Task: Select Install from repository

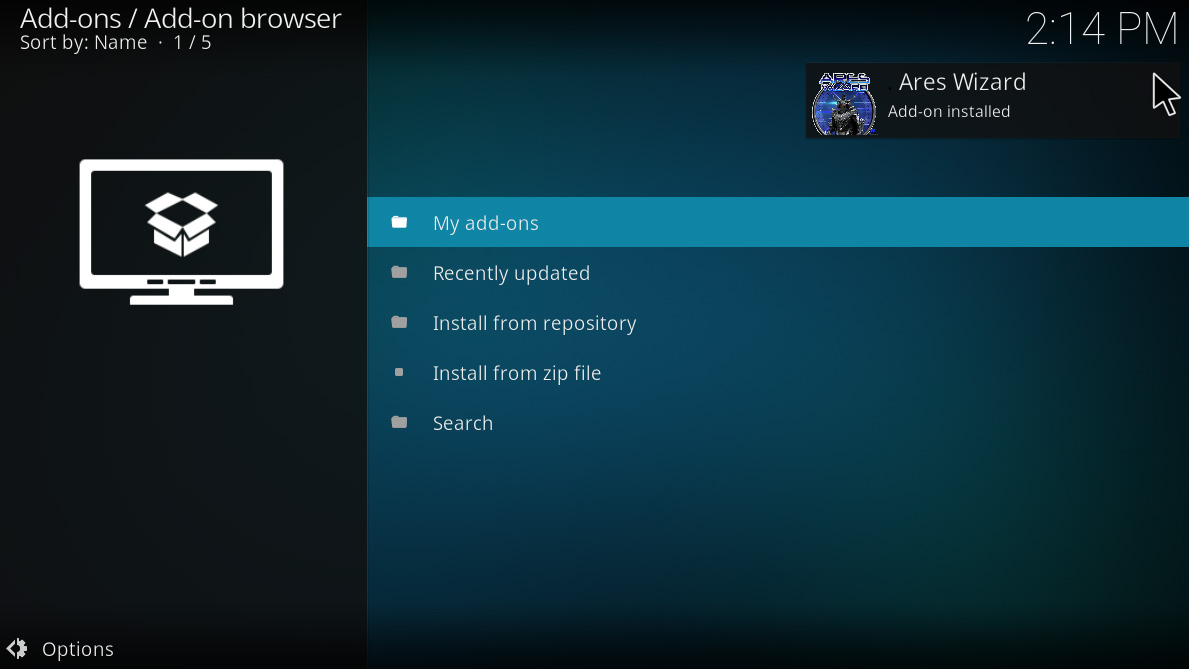Action: (534, 322)
